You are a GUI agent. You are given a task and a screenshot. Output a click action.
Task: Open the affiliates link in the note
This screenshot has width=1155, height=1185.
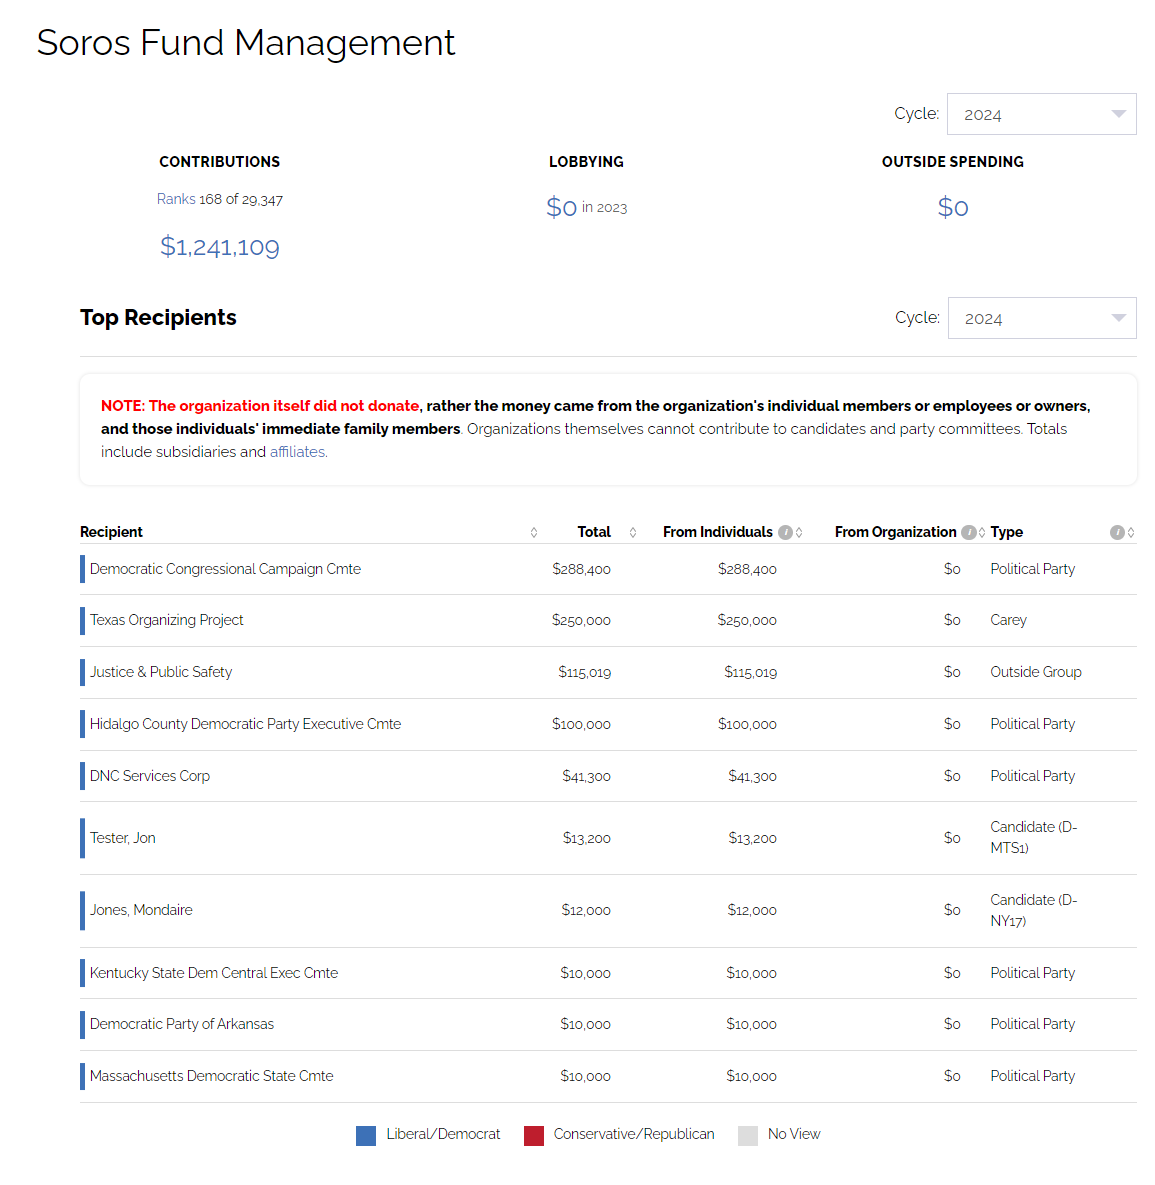(298, 452)
